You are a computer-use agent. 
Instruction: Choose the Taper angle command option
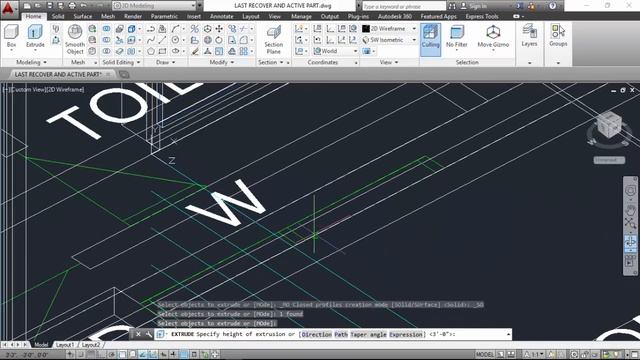click(368, 334)
